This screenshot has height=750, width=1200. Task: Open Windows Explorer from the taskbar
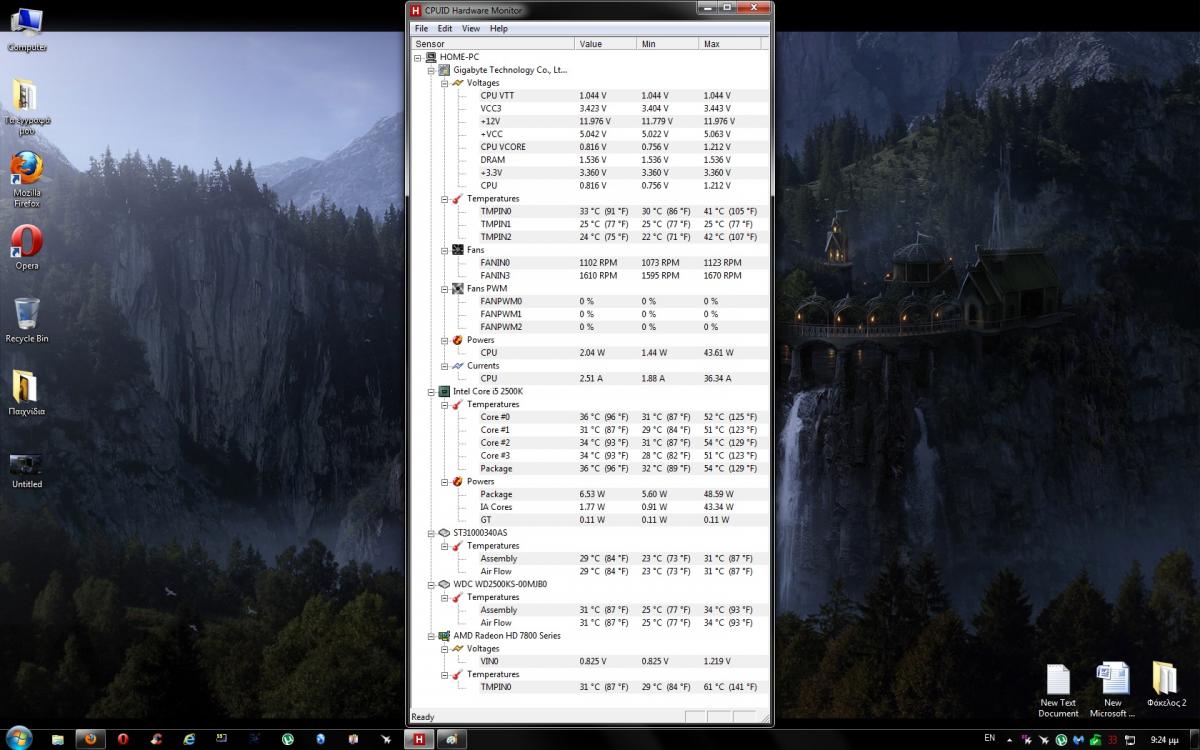pyautogui.click(x=58, y=739)
